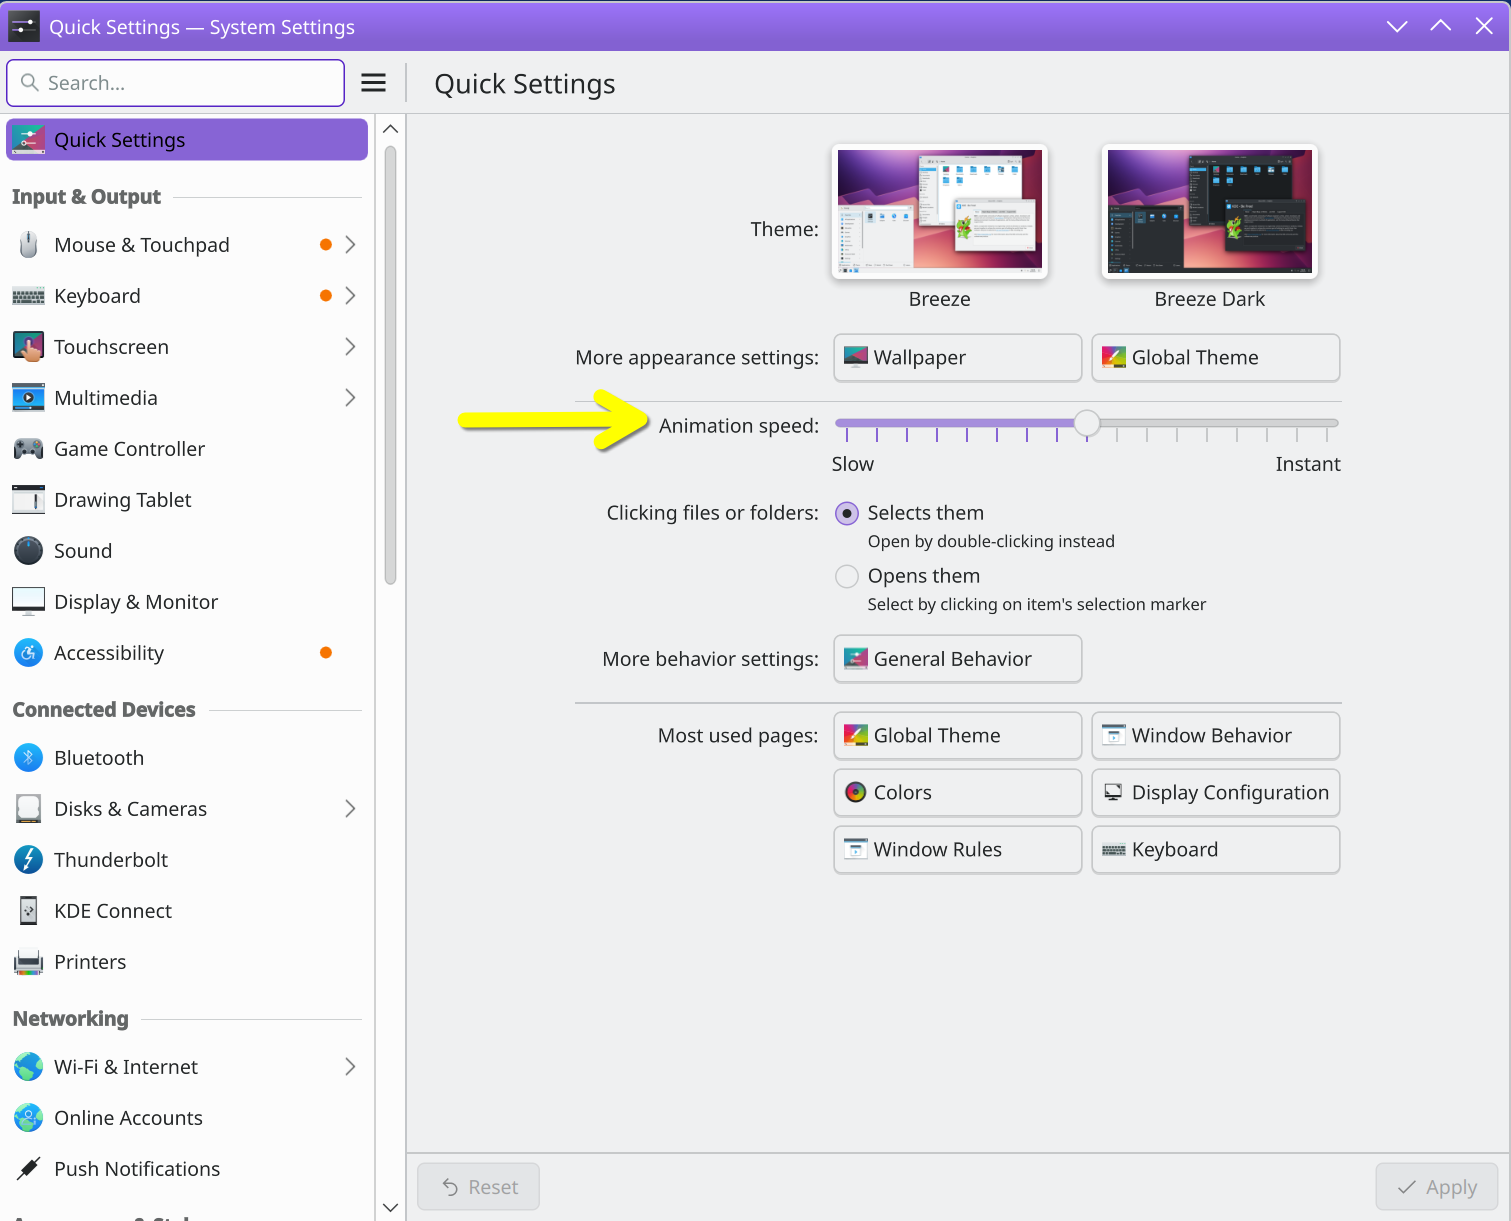Select the 'Selects them' radio option
1511x1221 pixels.
[847, 514]
